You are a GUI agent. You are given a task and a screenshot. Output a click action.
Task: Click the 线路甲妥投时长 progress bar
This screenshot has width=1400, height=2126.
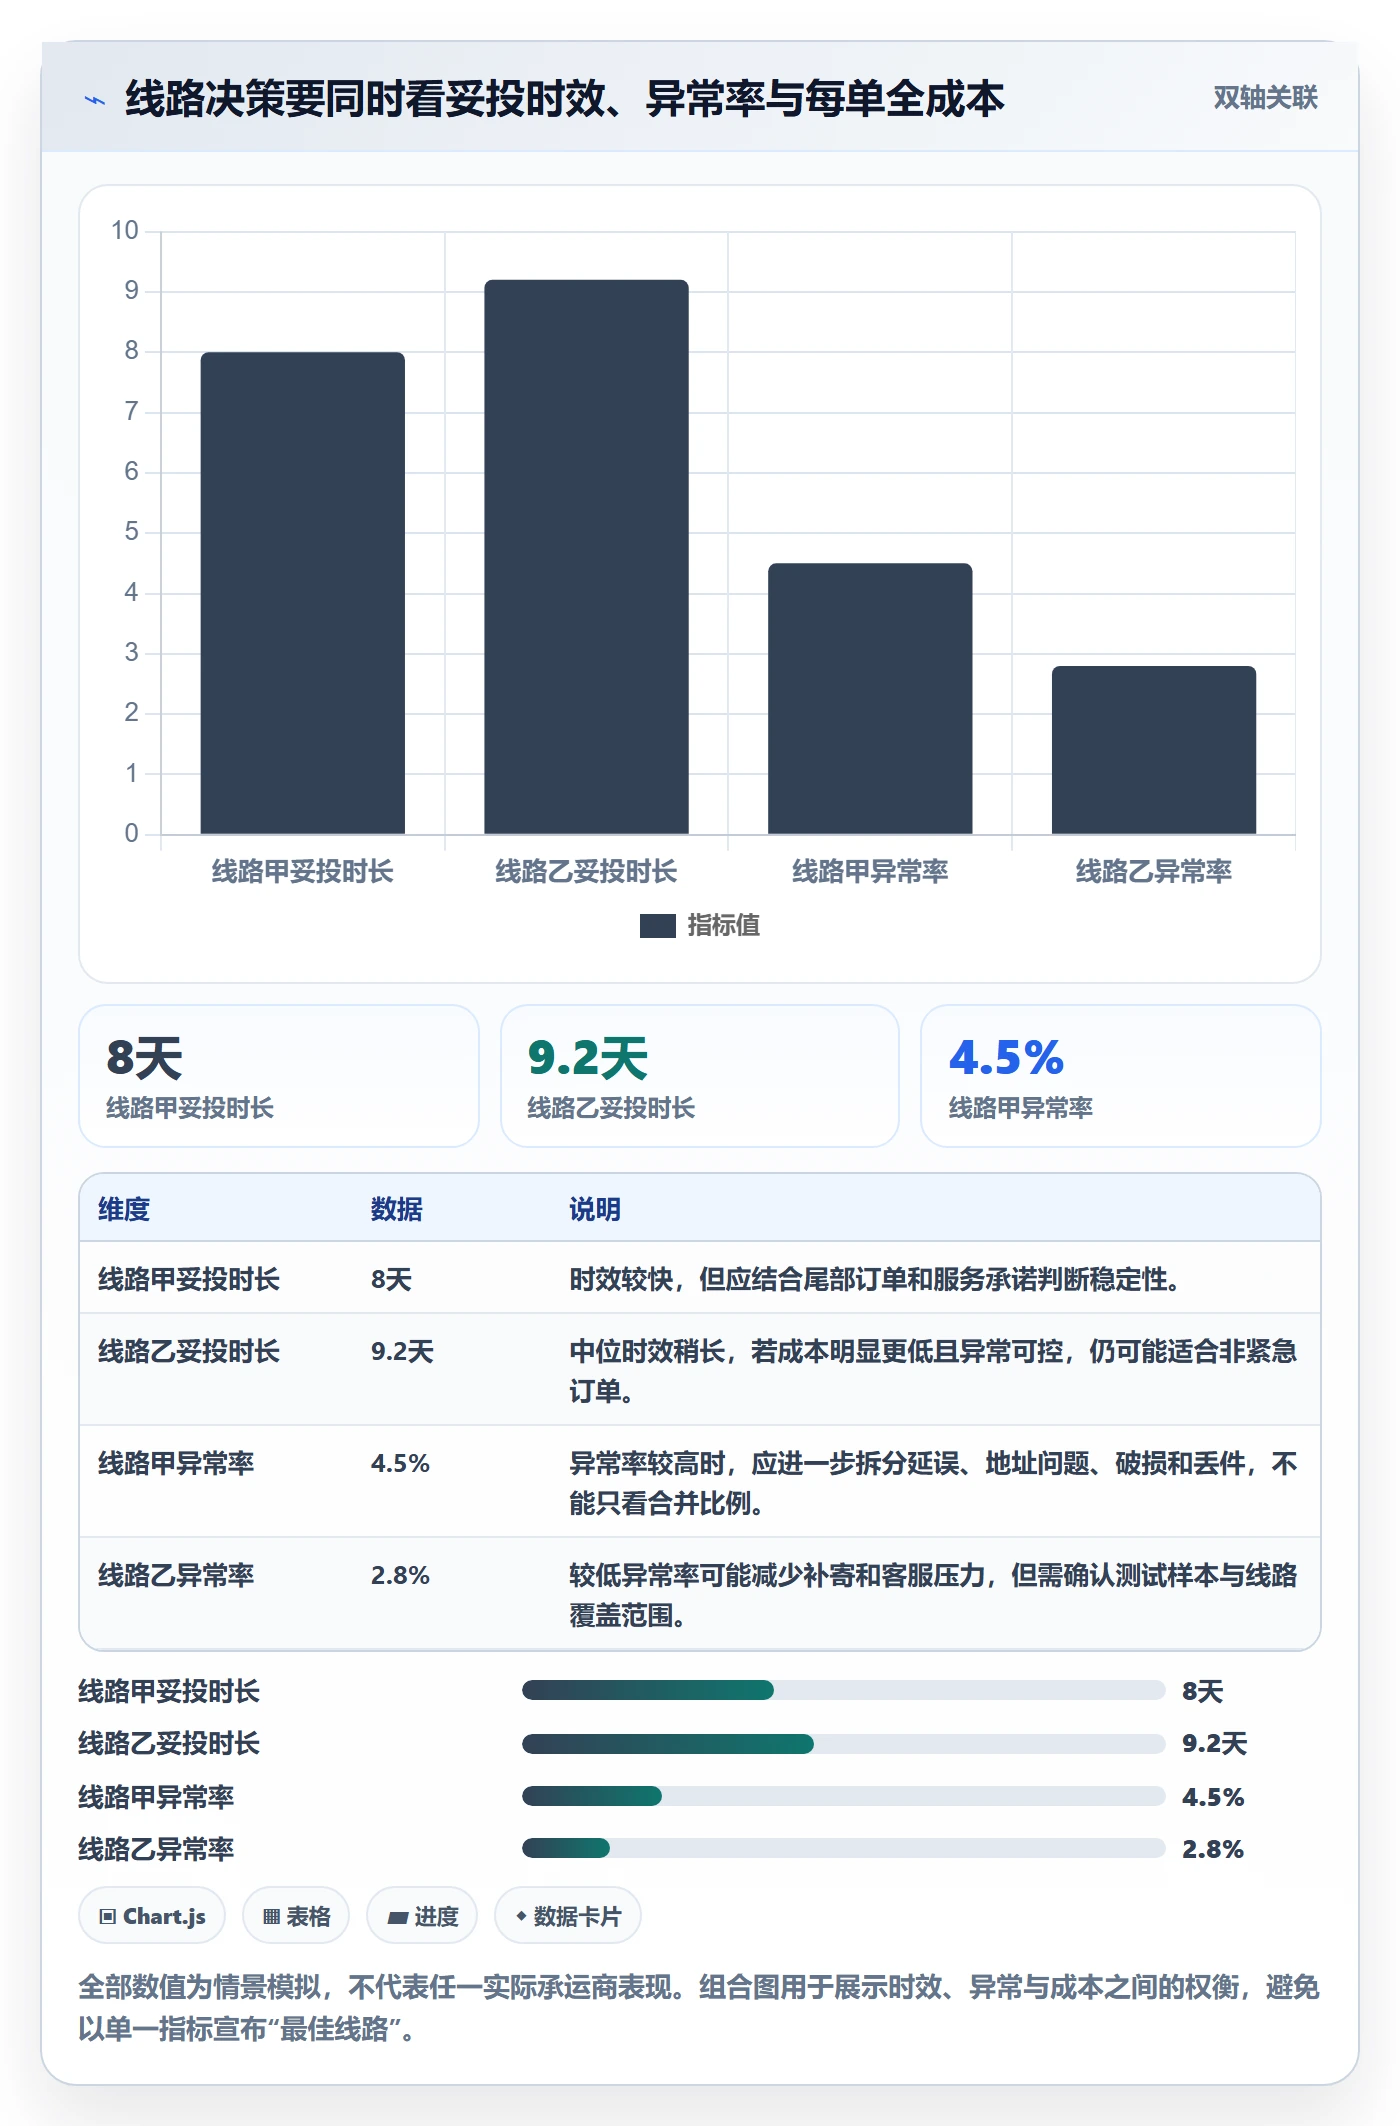pyautogui.click(x=844, y=1690)
